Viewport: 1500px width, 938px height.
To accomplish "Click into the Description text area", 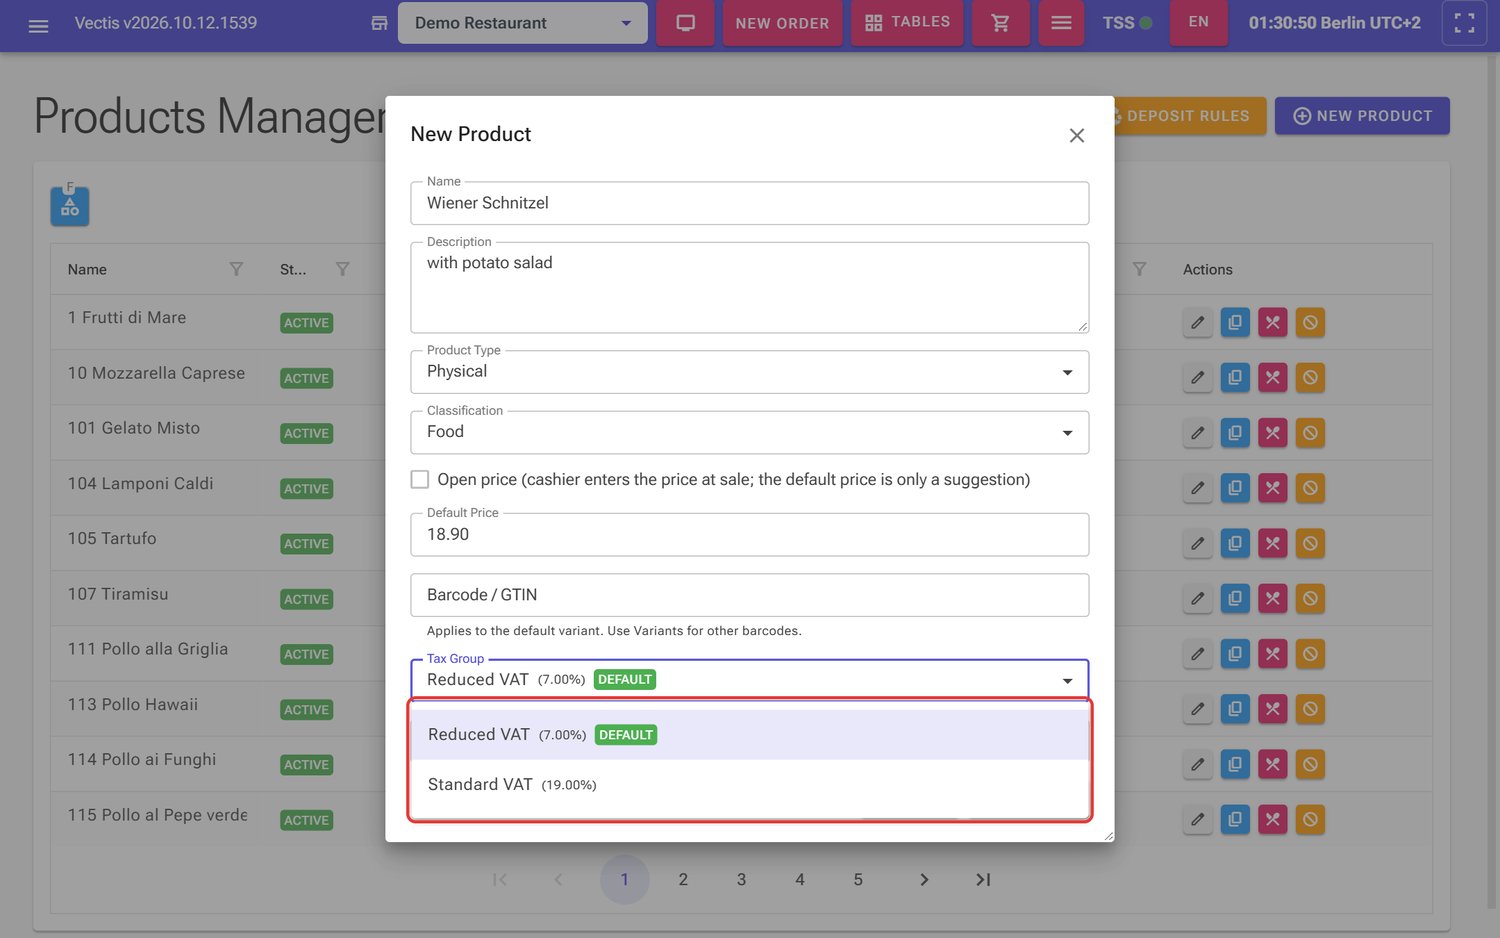I will [749, 288].
